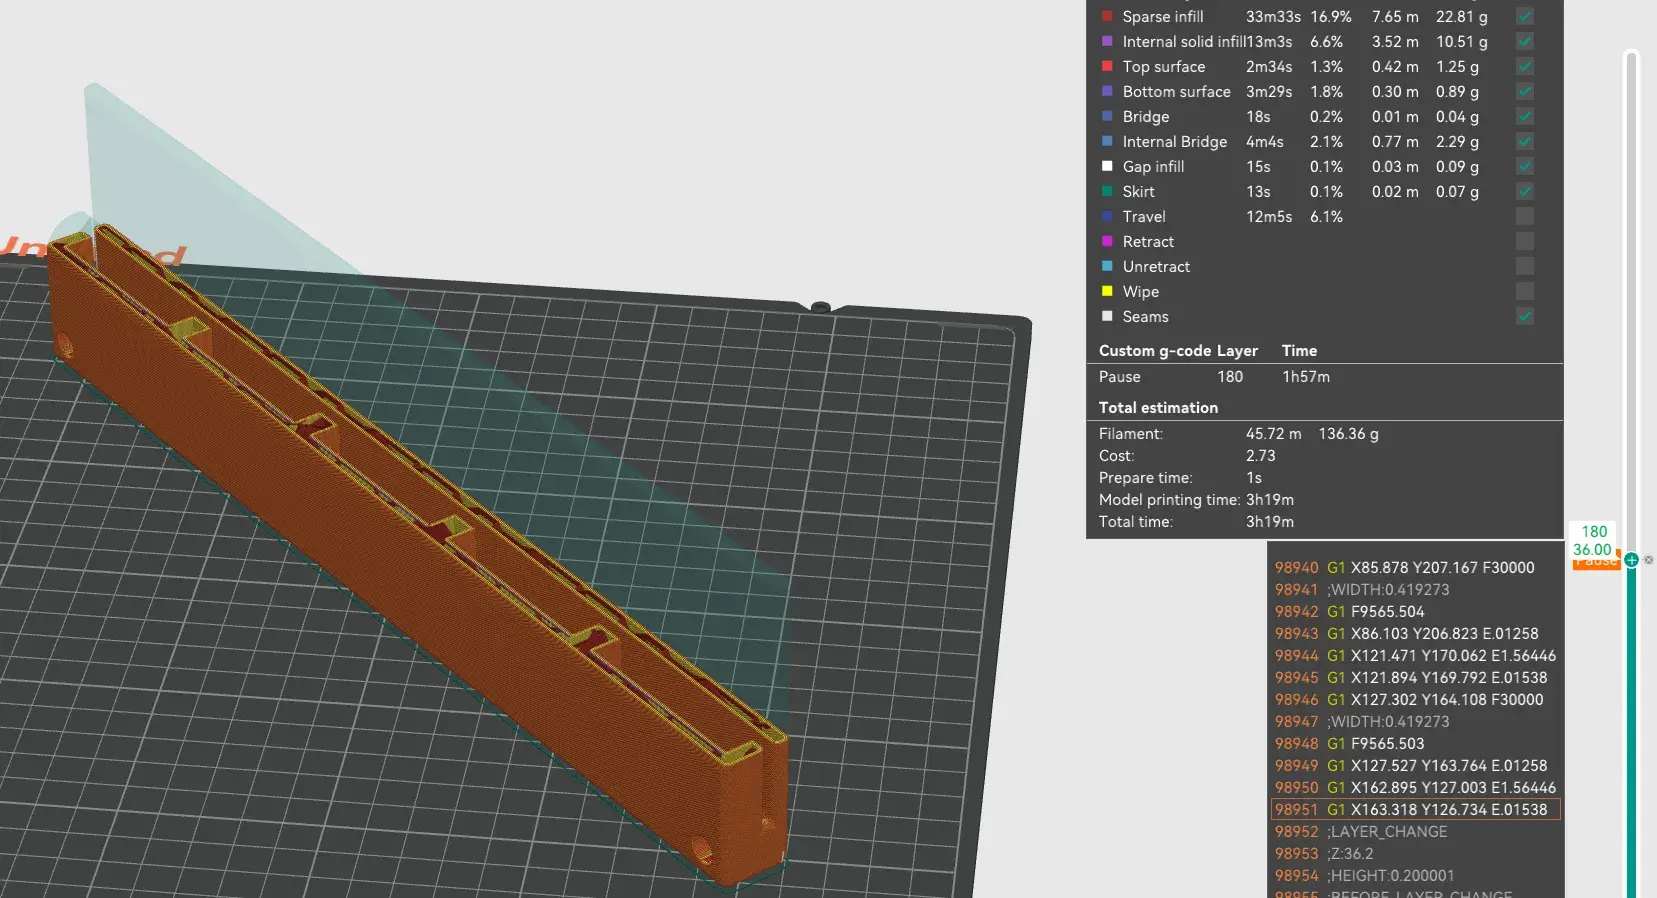Click the purple Internal solid infill swatch
The height and width of the screenshot is (898, 1657).
point(1107,41)
